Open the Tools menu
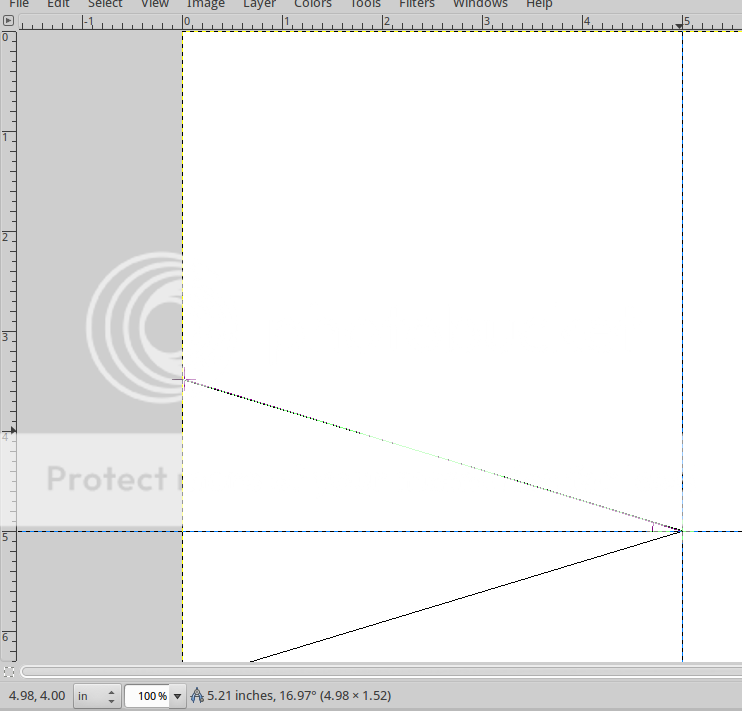This screenshot has width=742, height=711. [x=365, y=4]
